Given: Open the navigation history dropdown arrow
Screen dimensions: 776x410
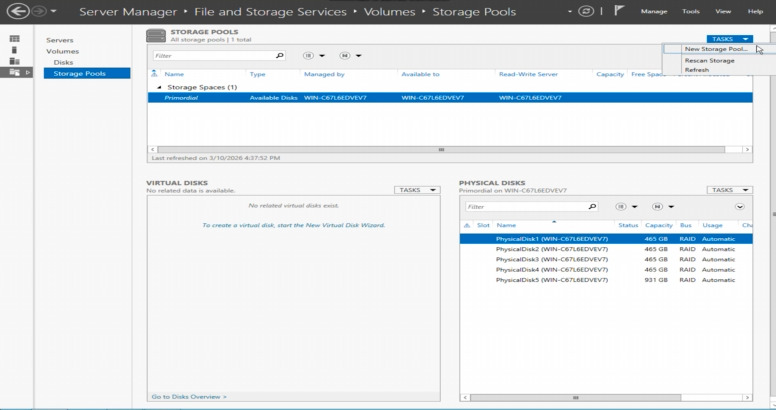Looking at the screenshot, I should click(53, 11).
